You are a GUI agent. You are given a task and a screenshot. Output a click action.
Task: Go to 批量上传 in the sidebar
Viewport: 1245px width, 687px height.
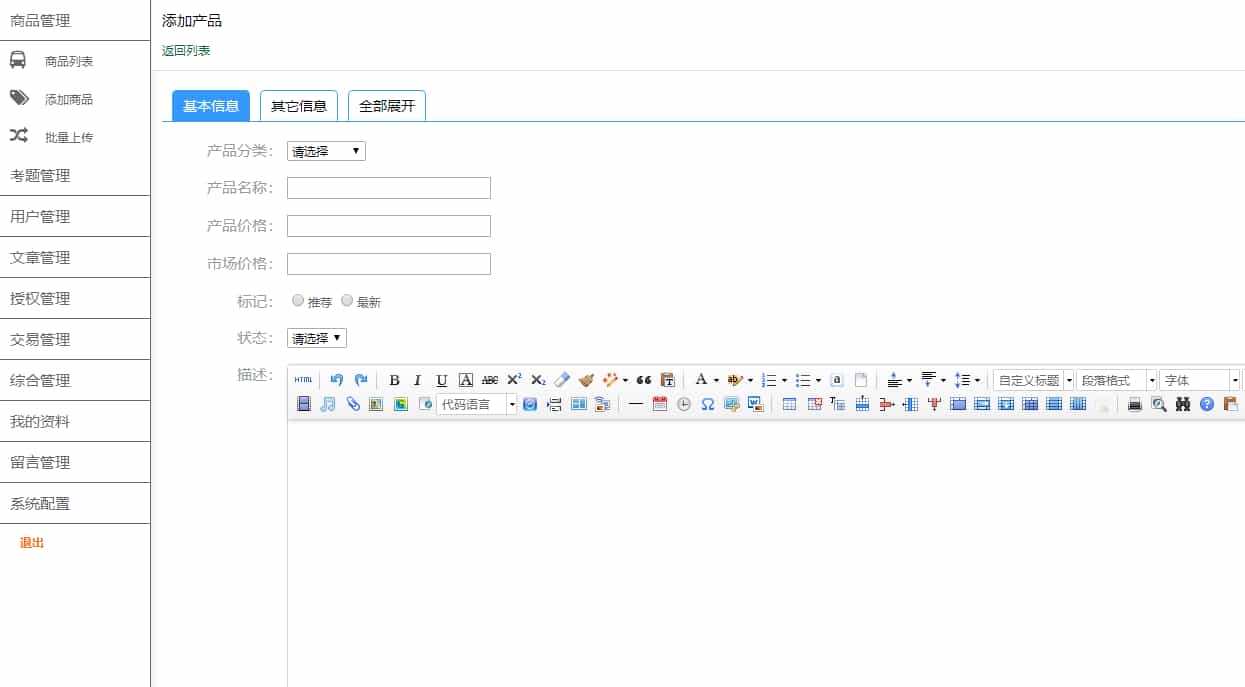point(69,138)
